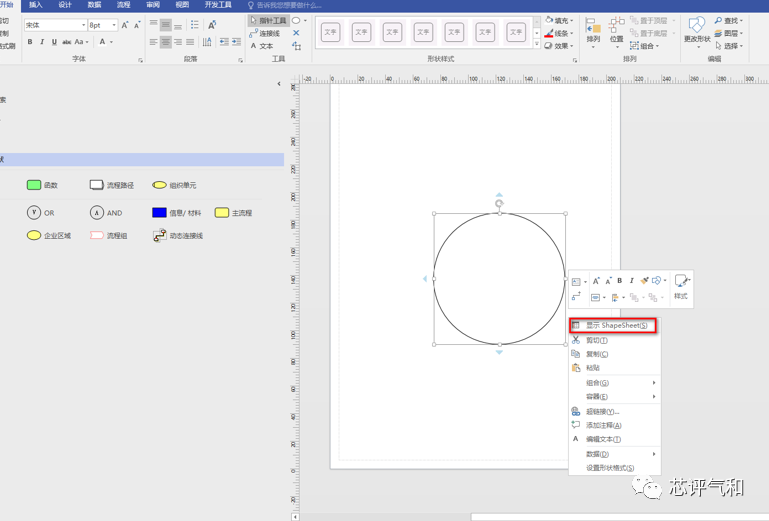Select the yellow 主流程 stencil shape
Screen dimensions: 769x521
[x=233, y=212]
